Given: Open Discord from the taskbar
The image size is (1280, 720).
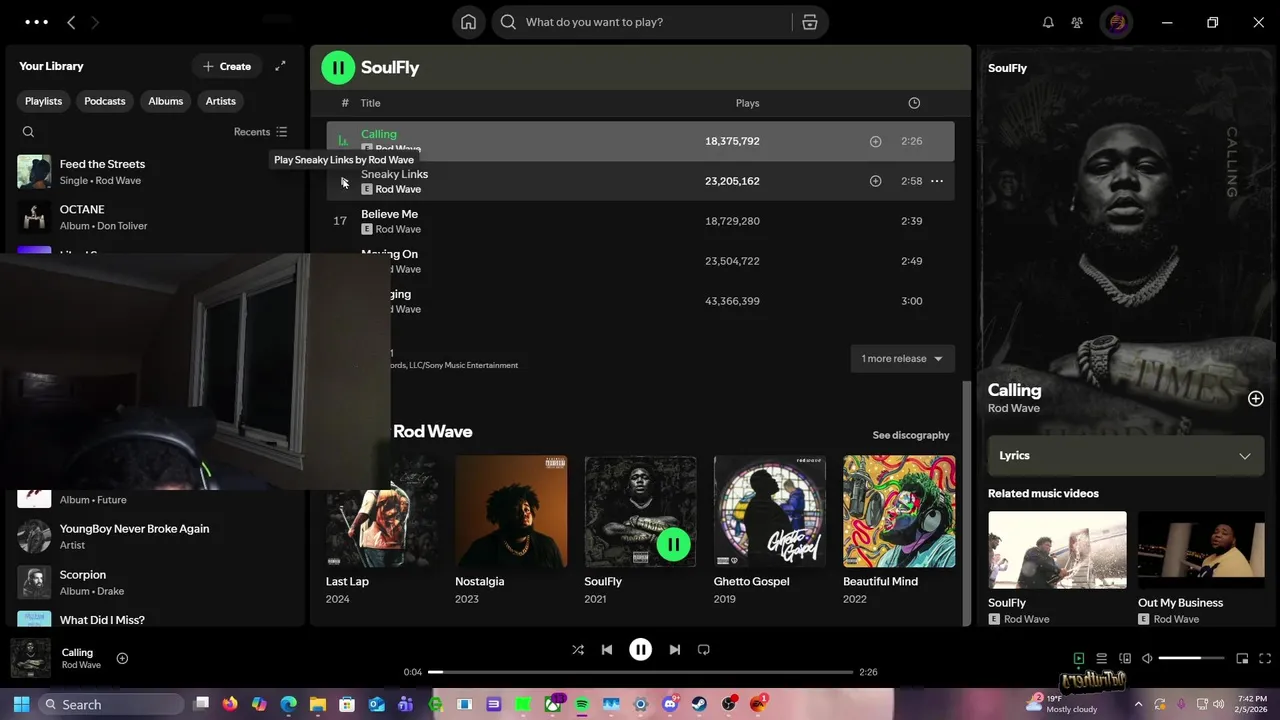Looking at the screenshot, I should click(670, 704).
